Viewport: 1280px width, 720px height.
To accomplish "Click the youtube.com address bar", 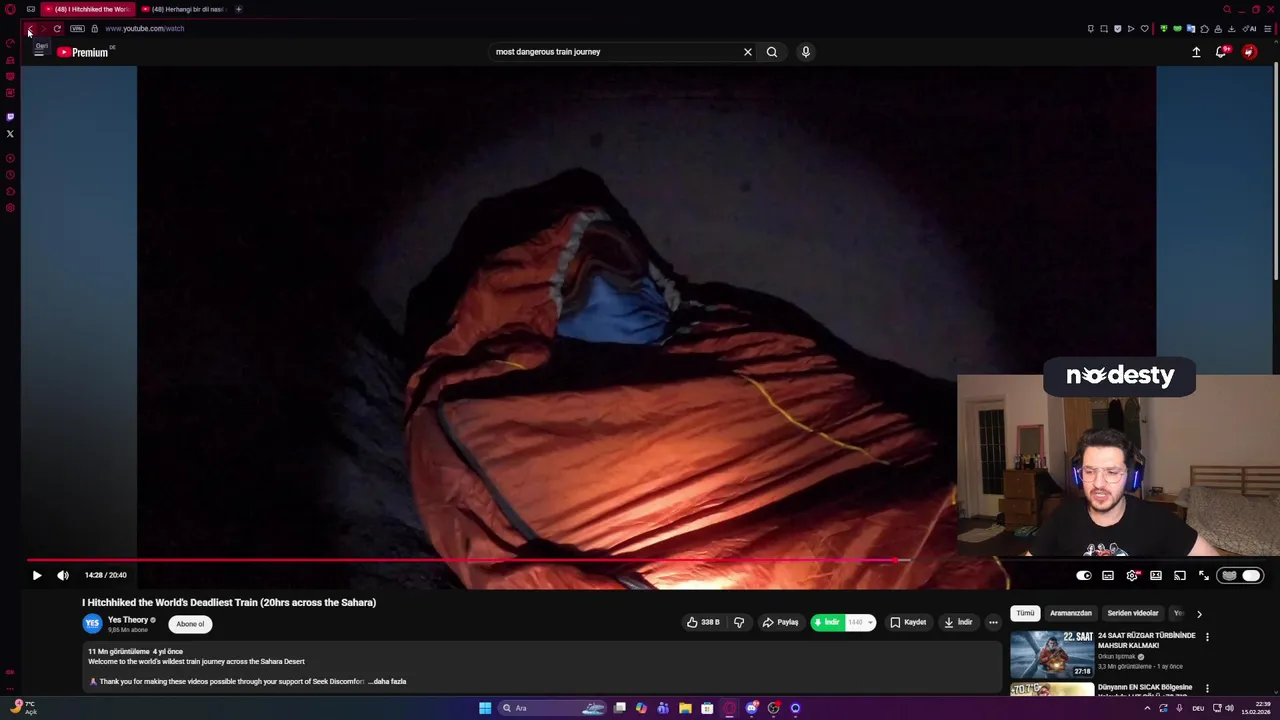I will click(145, 29).
